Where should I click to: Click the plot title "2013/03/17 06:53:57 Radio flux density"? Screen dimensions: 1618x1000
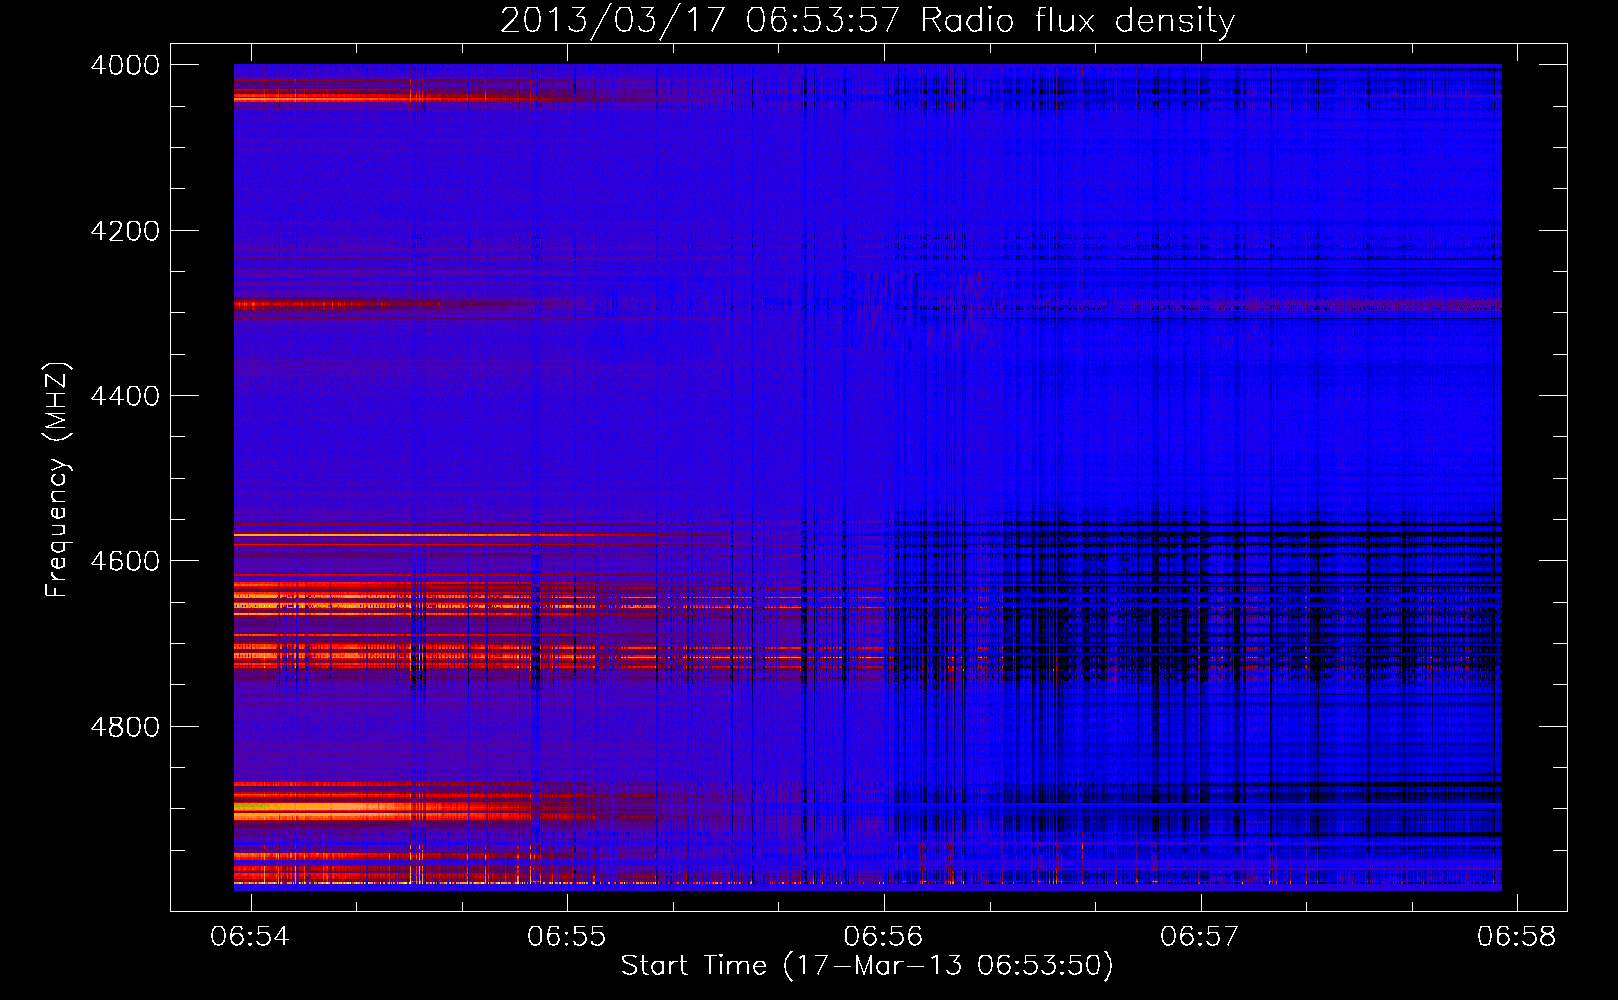tap(867, 20)
